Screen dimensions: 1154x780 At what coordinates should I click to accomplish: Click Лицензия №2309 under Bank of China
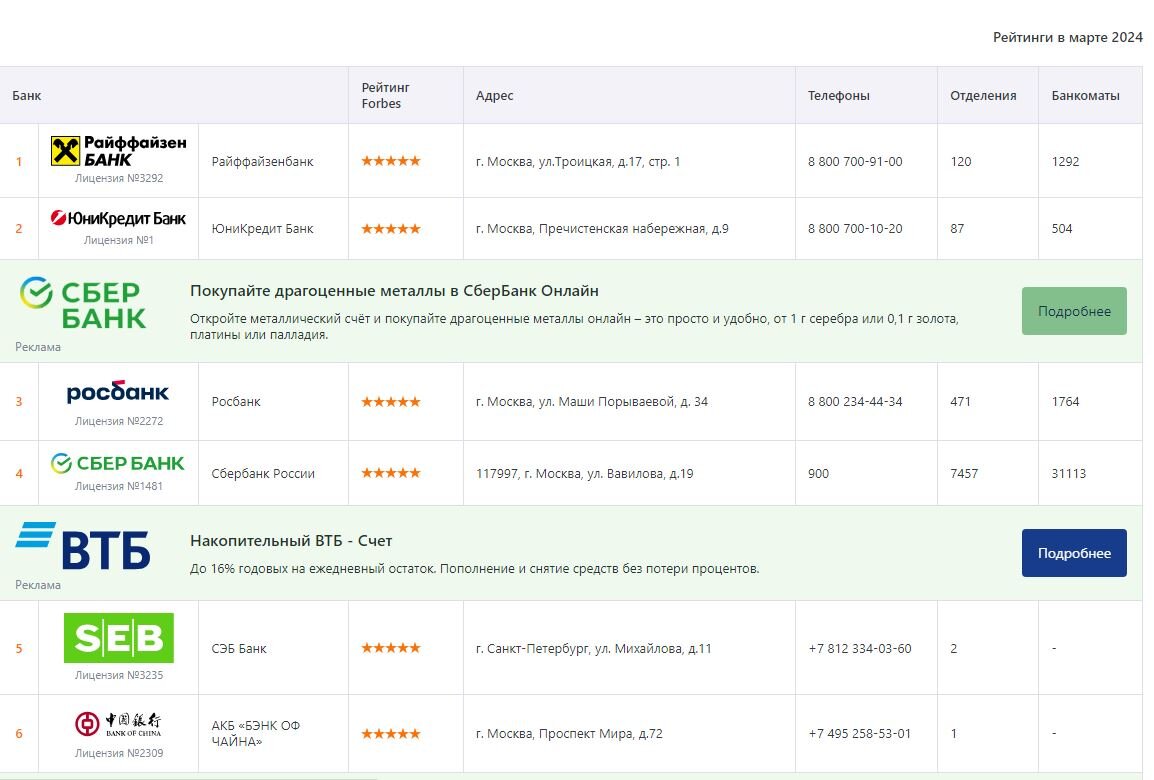118,754
